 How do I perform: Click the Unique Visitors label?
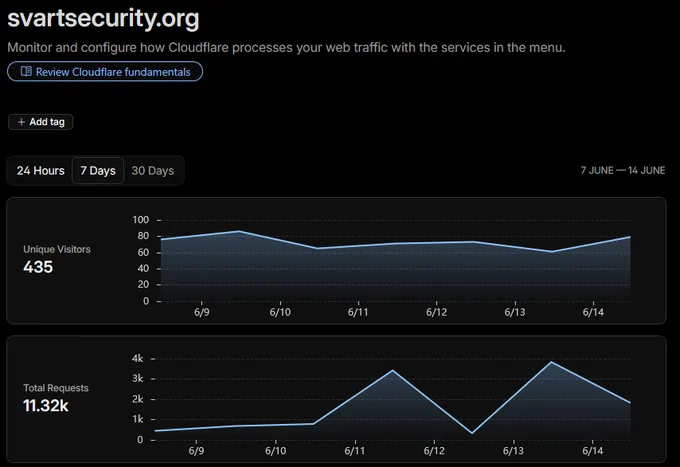[57, 249]
